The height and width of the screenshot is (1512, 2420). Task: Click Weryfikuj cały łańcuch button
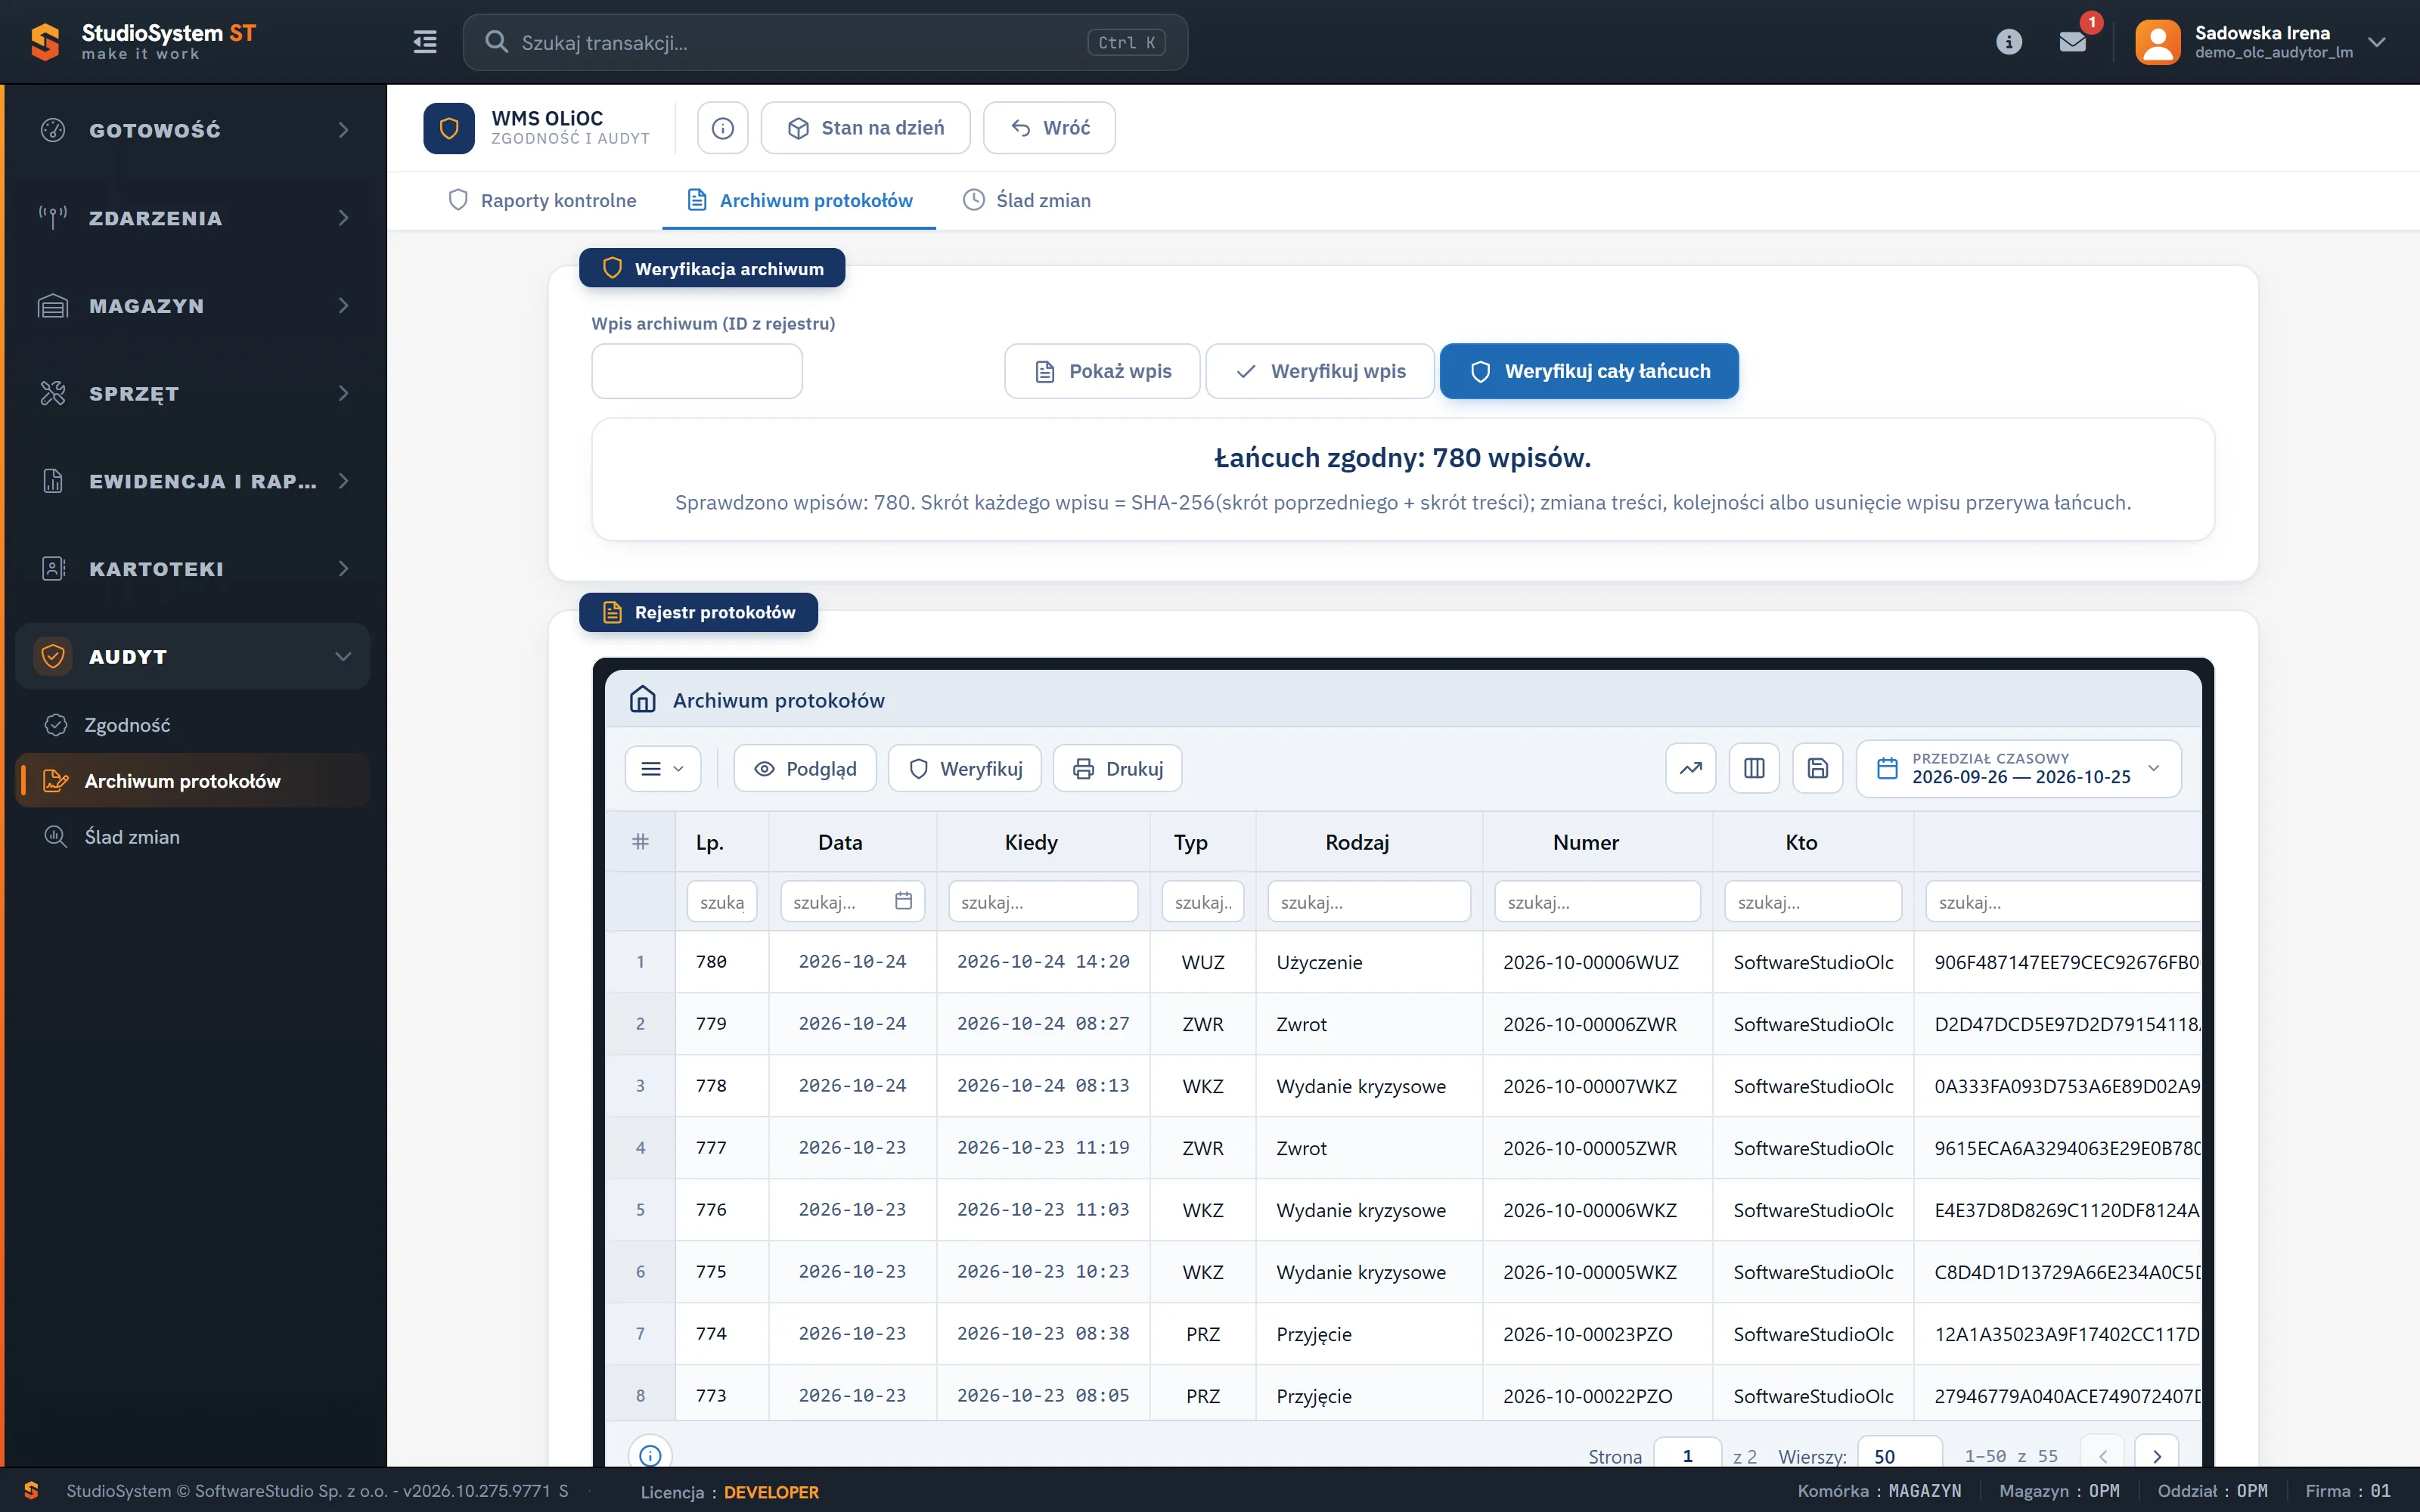pyautogui.click(x=1589, y=371)
